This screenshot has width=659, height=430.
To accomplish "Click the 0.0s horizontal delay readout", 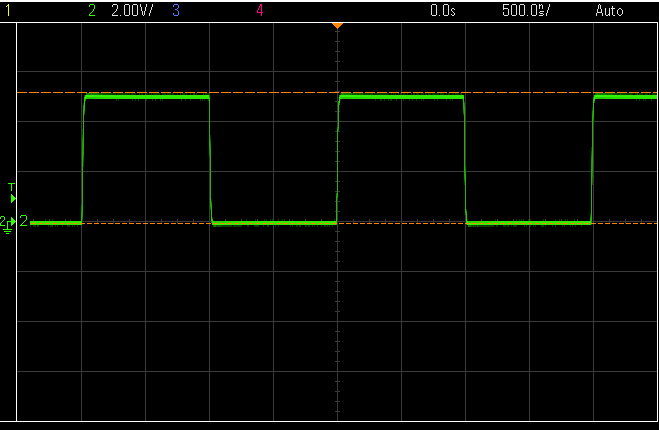I will click(442, 11).
